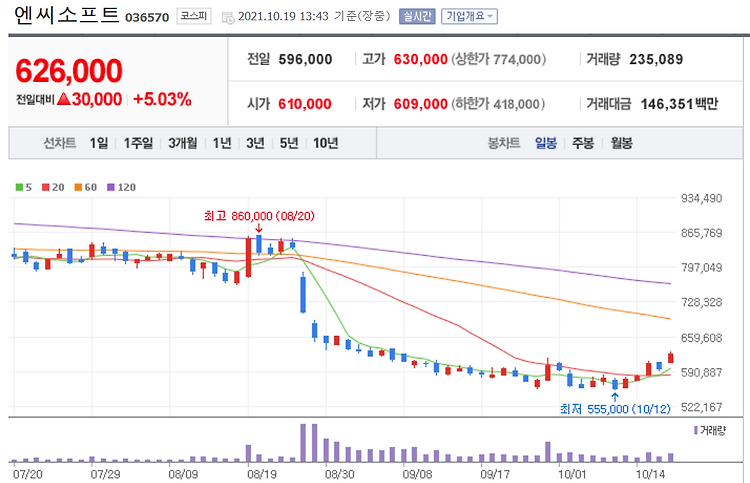Click the red up-triangle change icon
750x483 pixels.
point(64,99)
